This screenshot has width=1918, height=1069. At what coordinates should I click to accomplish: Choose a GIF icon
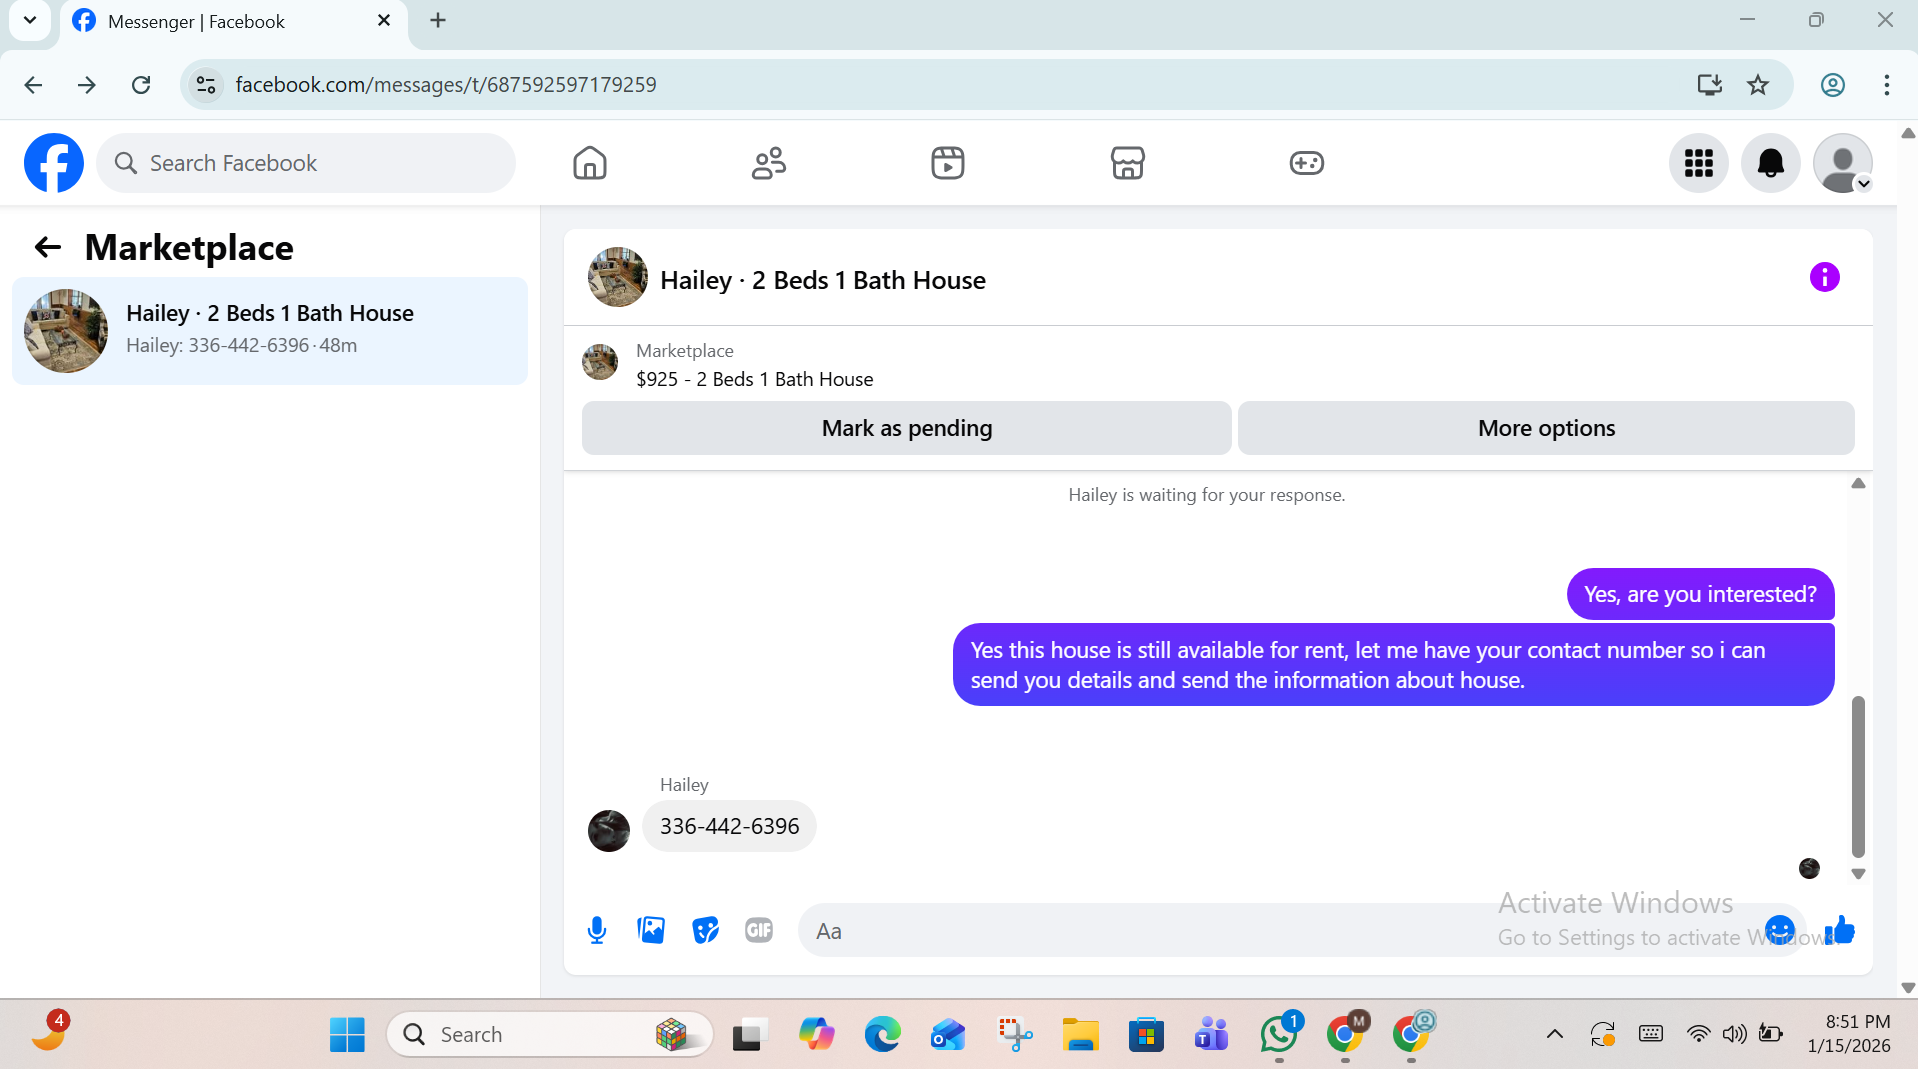759,931
